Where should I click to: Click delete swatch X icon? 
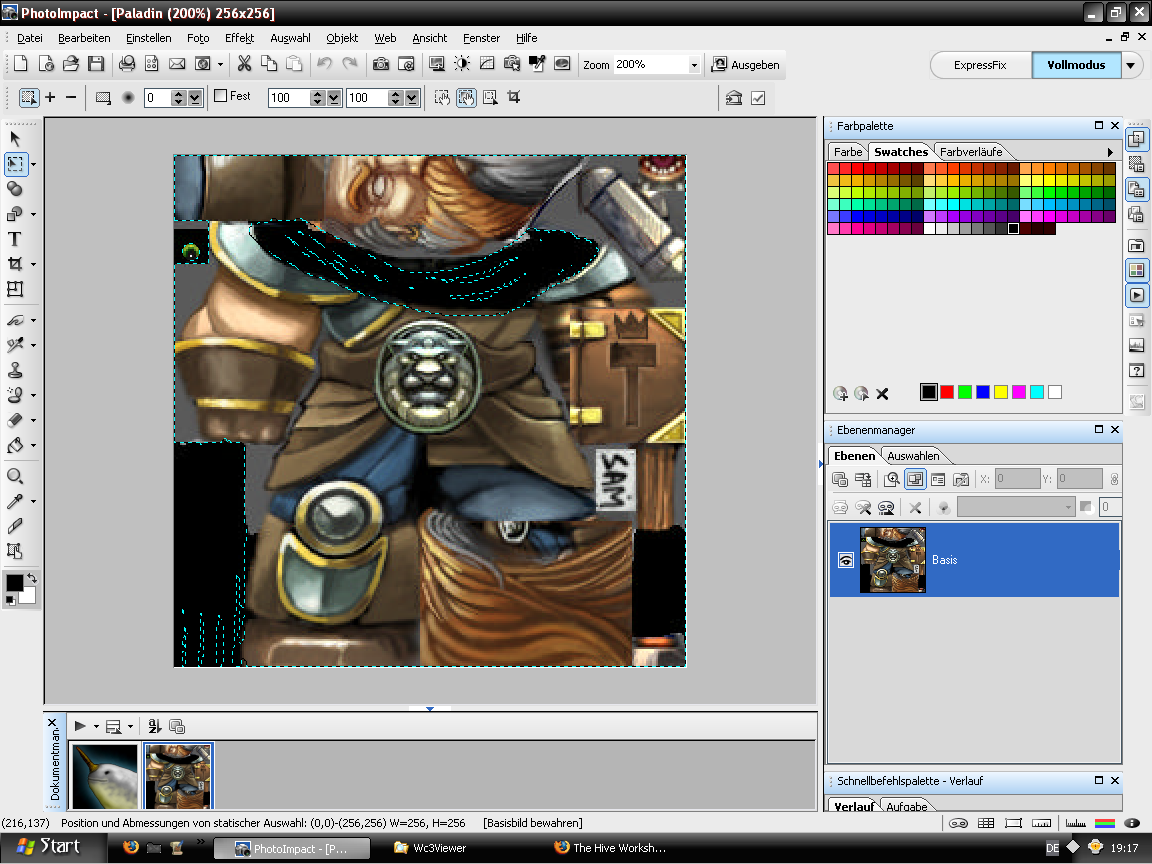click(882, 394)
